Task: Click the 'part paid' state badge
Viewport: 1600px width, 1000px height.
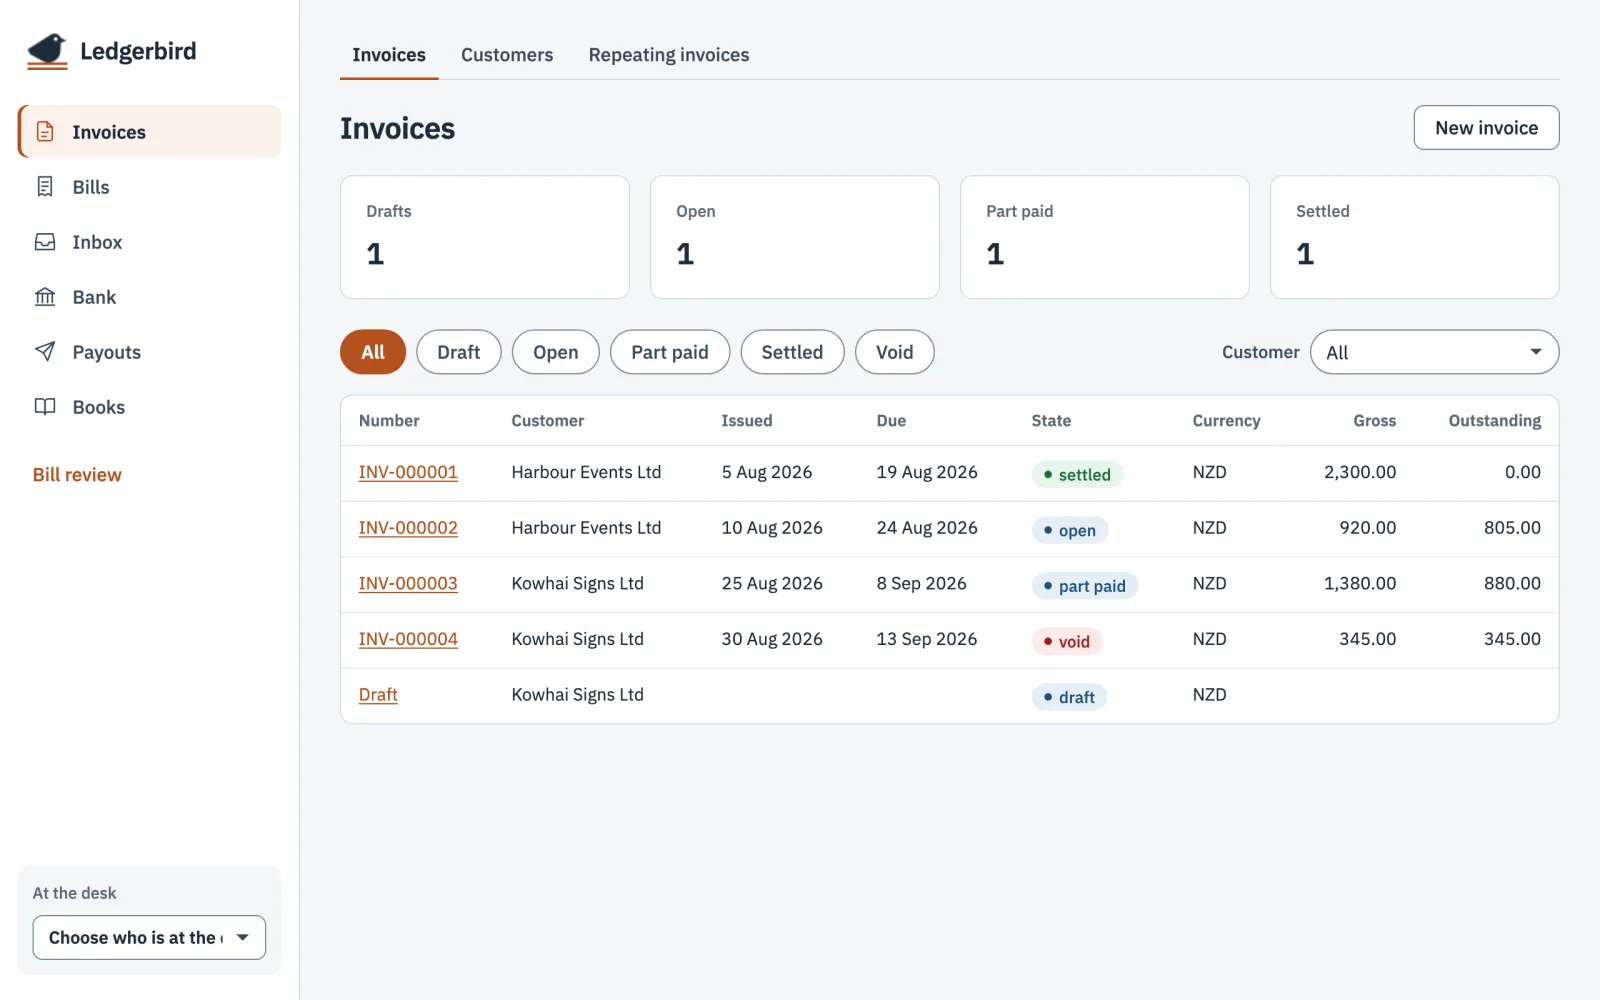Action: [1085, 586]
